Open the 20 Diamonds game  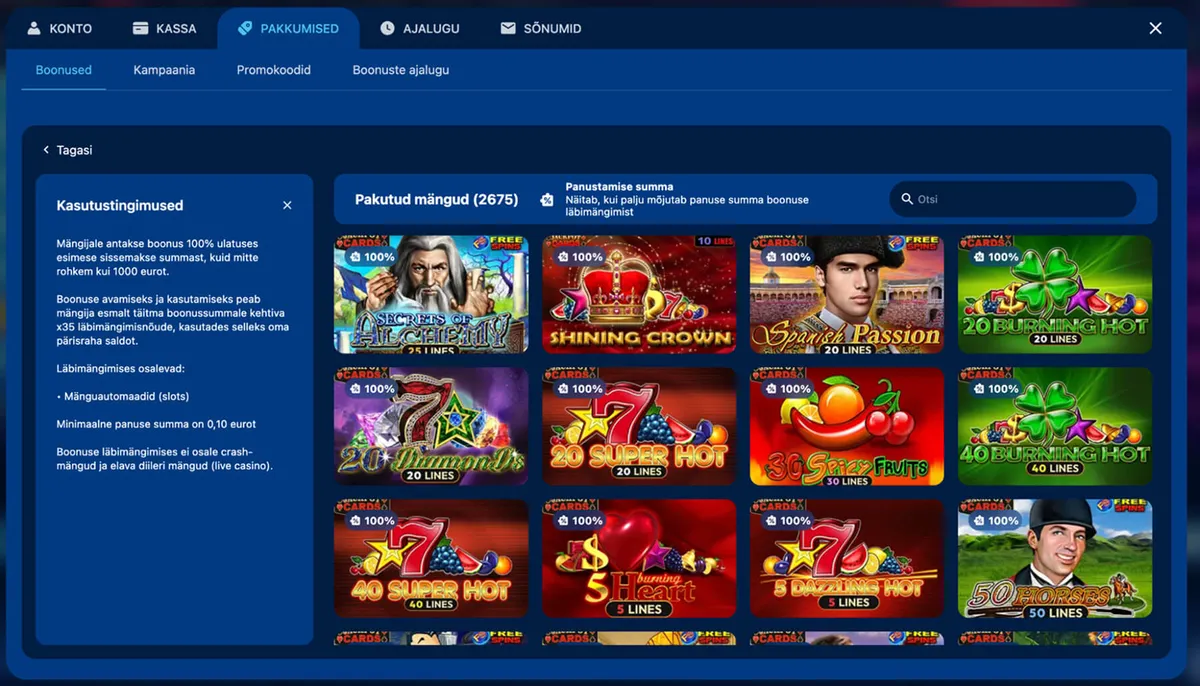431,427
